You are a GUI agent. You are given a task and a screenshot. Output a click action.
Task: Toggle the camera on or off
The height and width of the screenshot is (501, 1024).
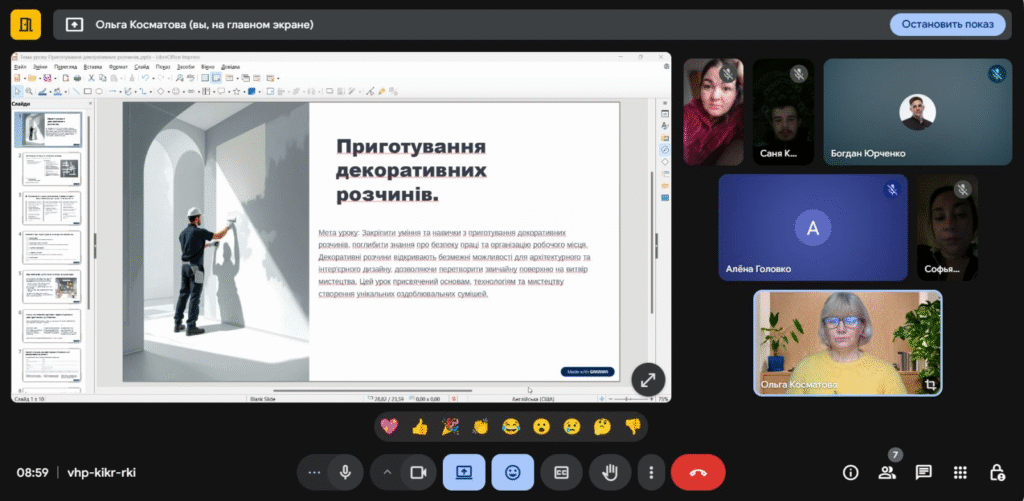(x=419, y=472)
